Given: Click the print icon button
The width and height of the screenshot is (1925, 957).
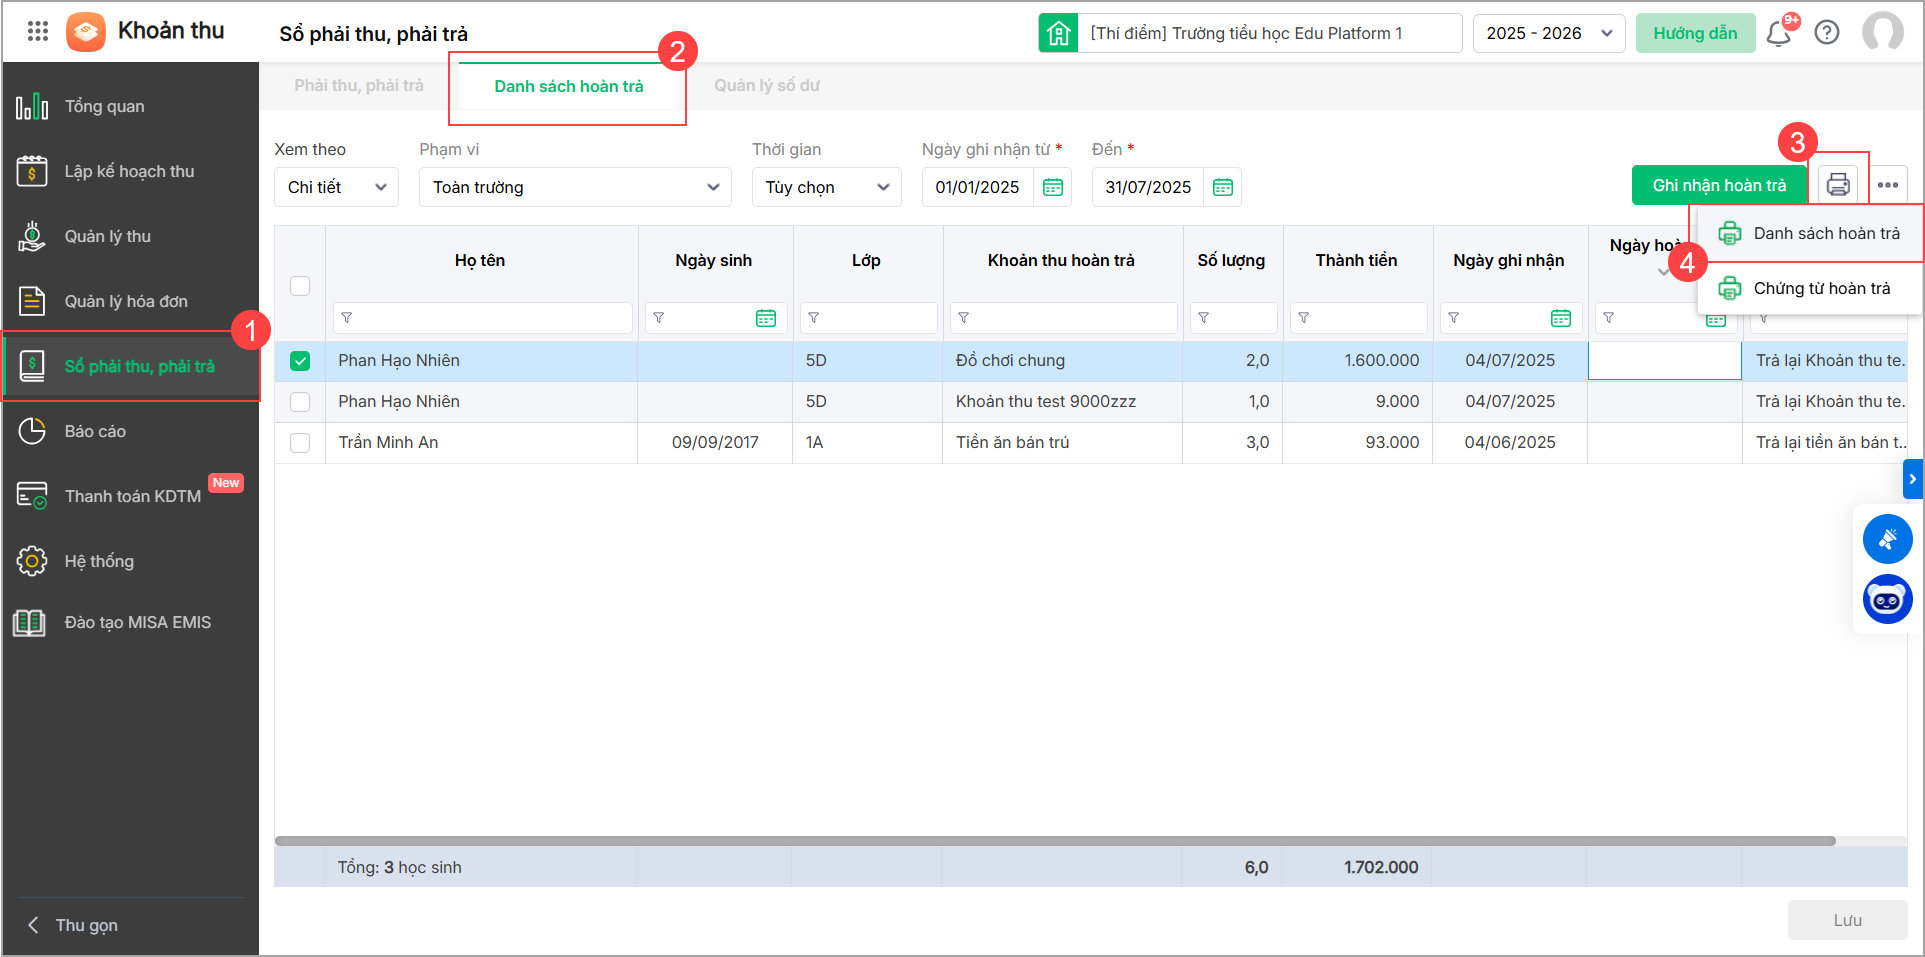Looking at the screenshot, I should click(x=1838, y=185).
